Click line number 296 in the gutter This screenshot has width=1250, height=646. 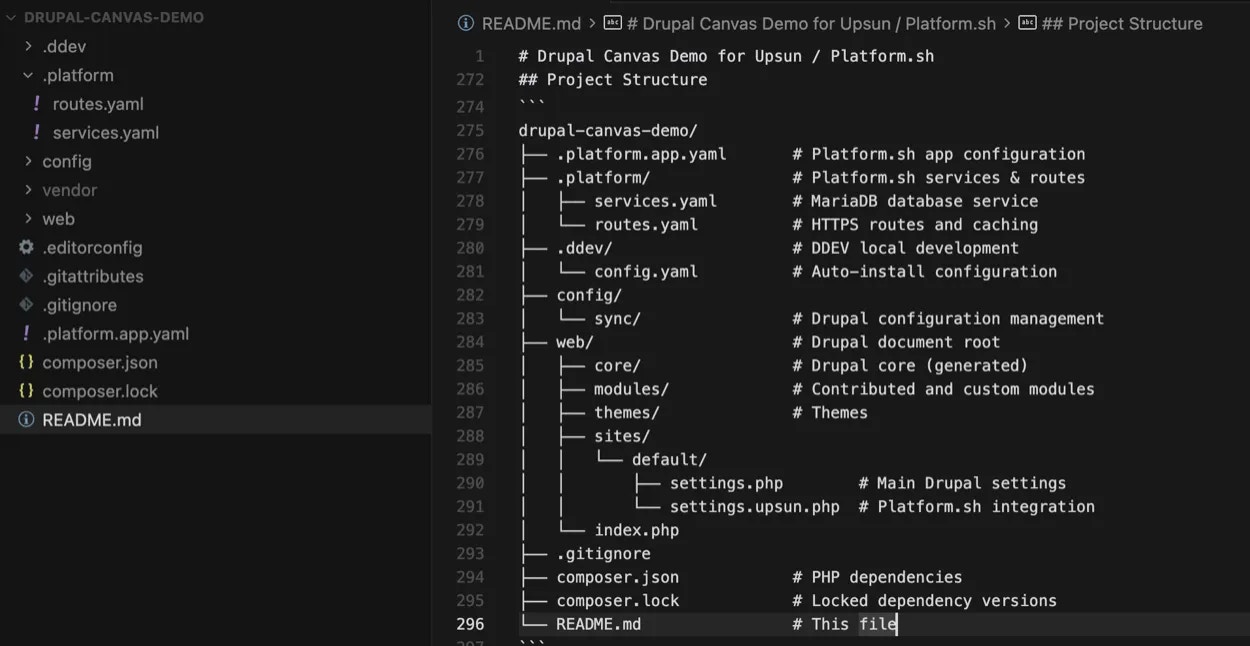pos(470,624)
